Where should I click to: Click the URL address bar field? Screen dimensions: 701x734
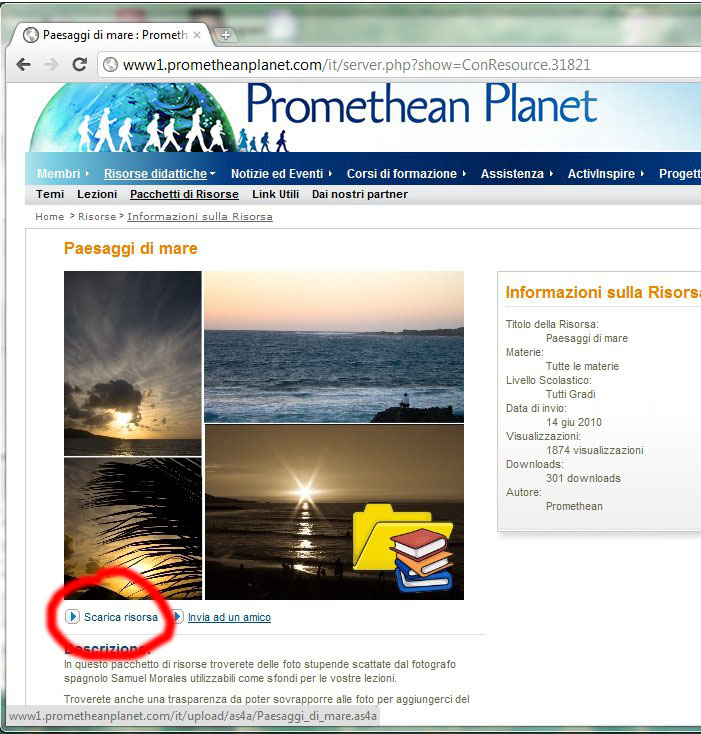399,65
